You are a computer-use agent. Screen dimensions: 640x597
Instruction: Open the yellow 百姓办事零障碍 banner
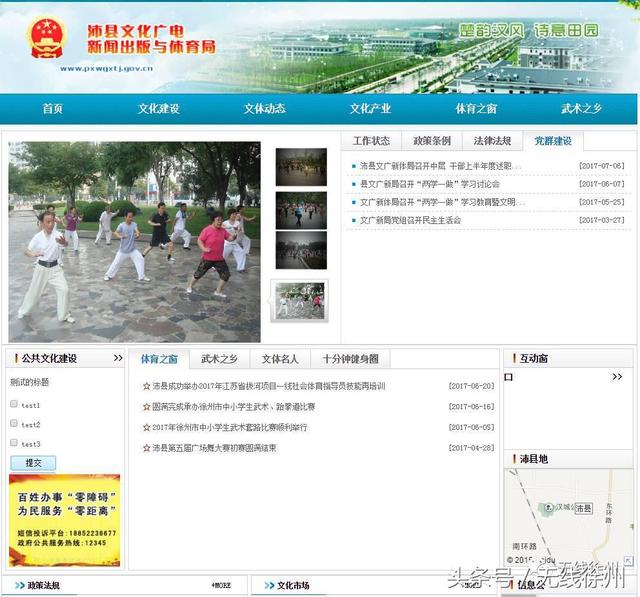click(x=64, y=520)
